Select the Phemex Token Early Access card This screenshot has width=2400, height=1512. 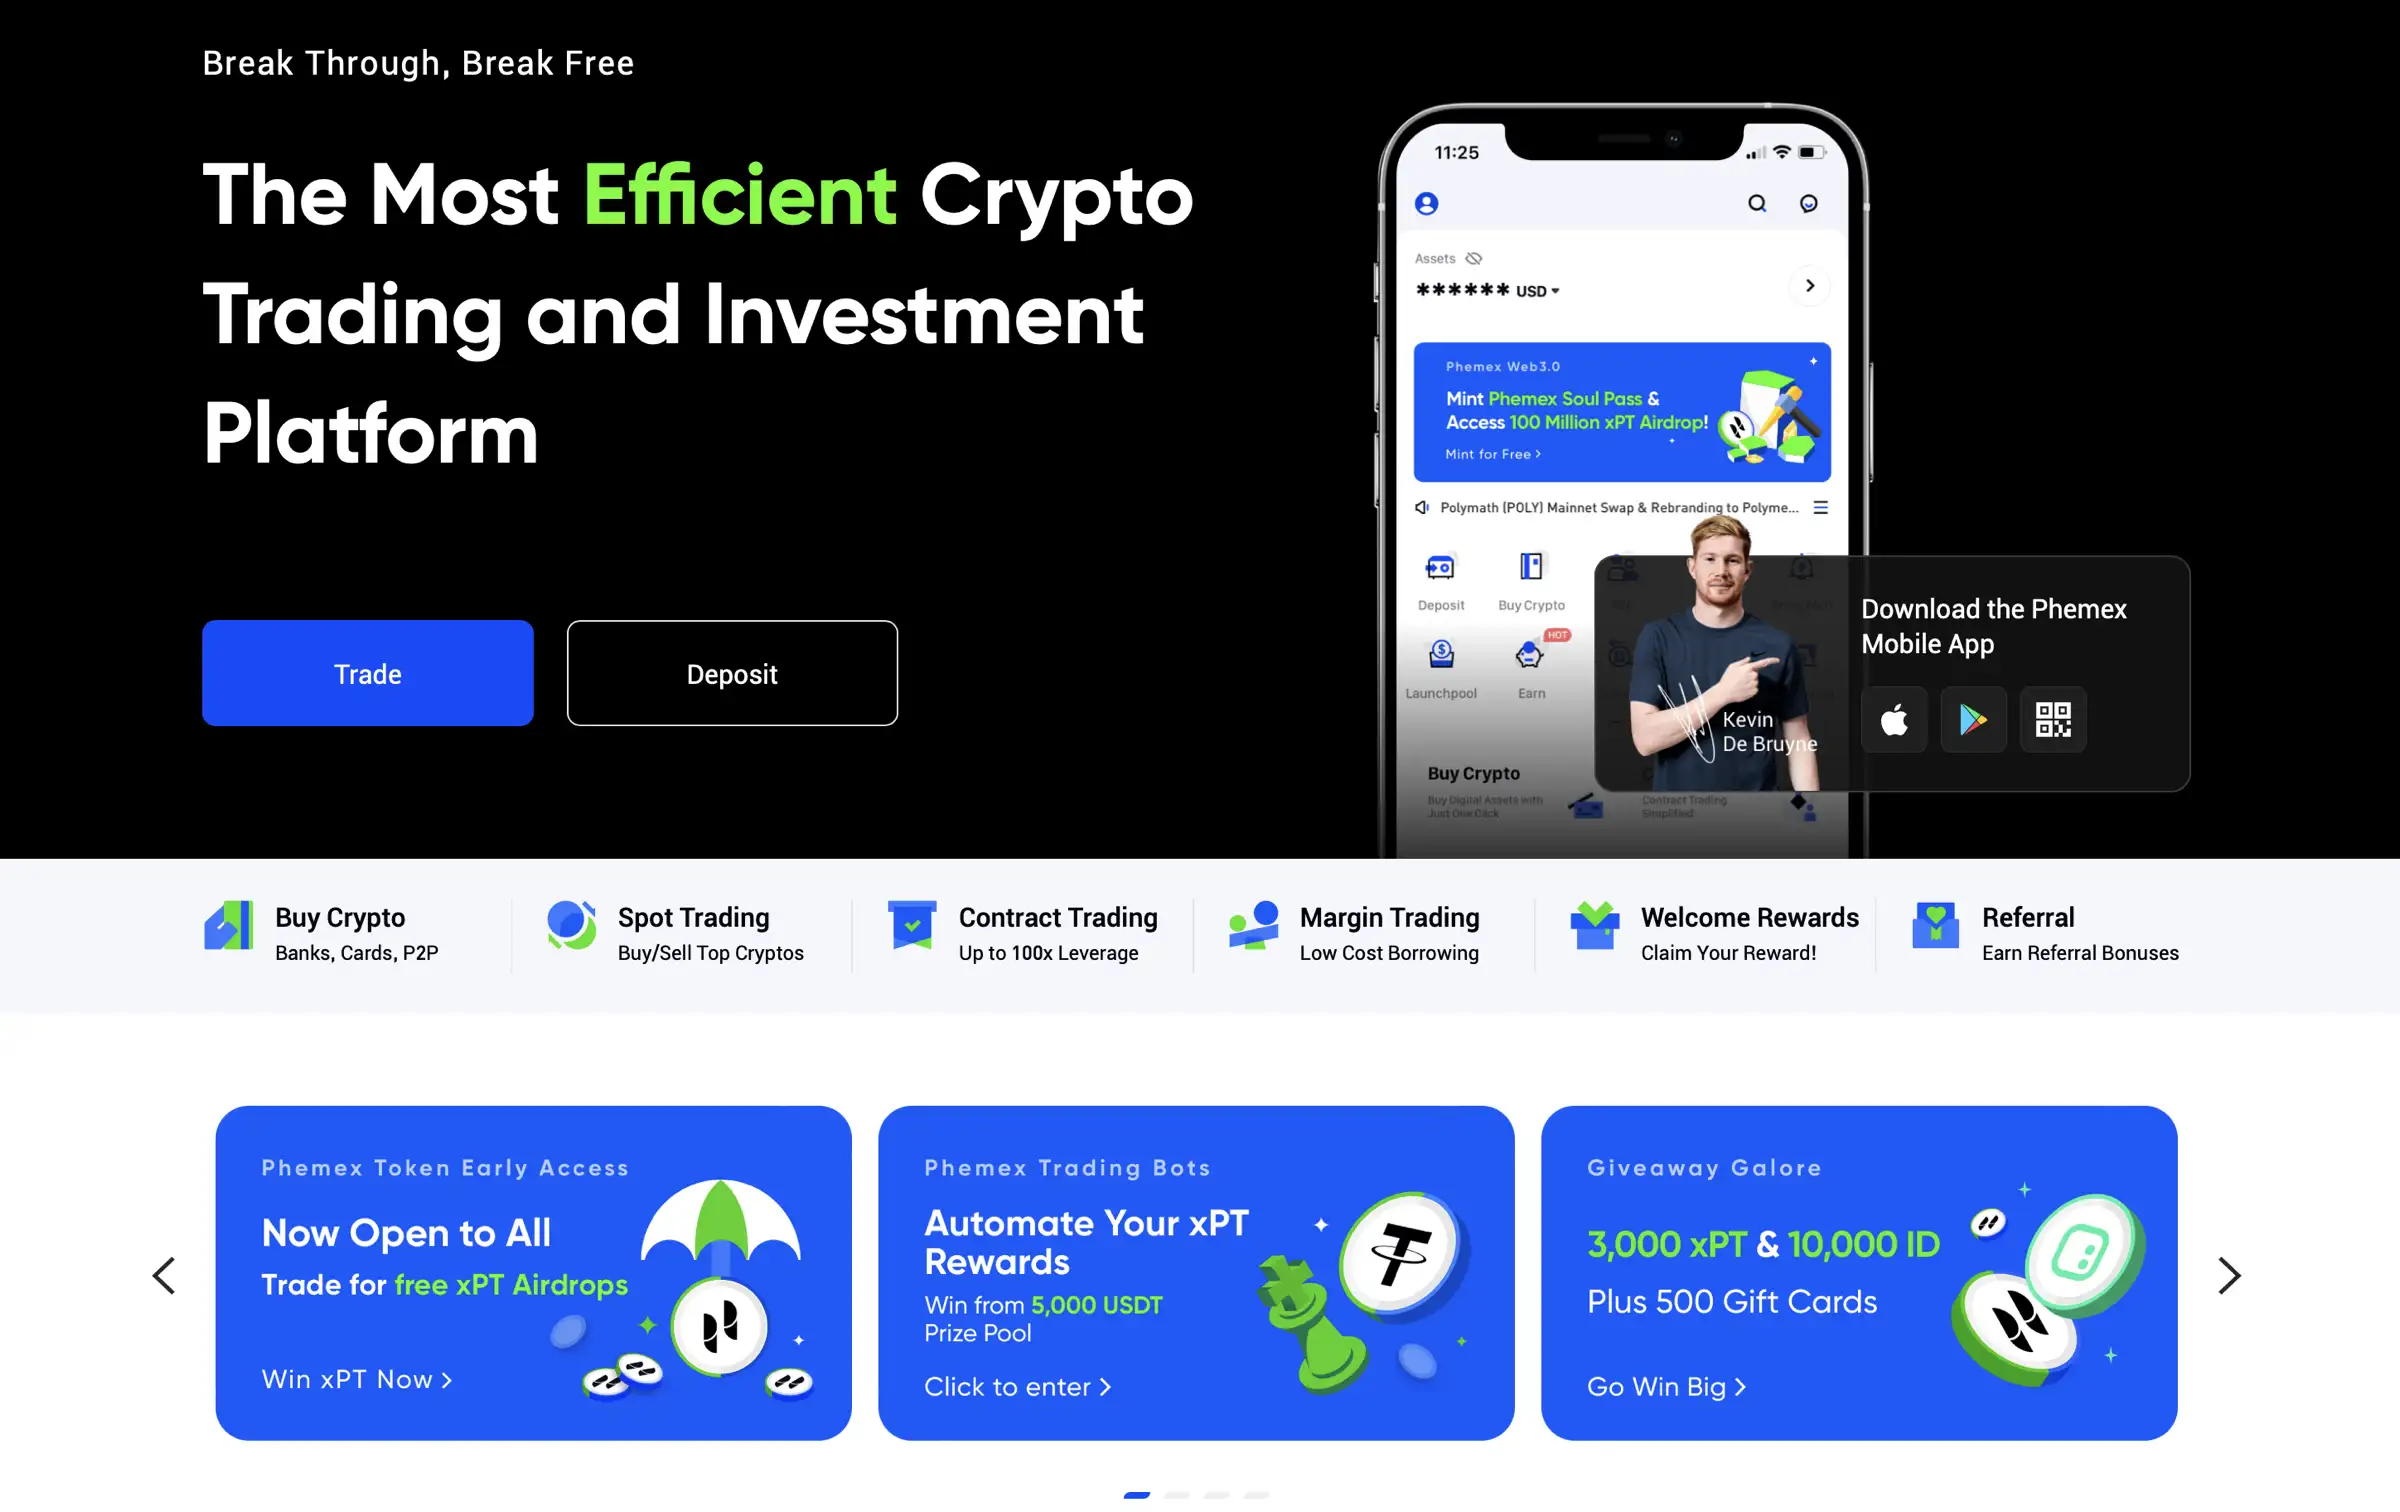coord(533,1273)
